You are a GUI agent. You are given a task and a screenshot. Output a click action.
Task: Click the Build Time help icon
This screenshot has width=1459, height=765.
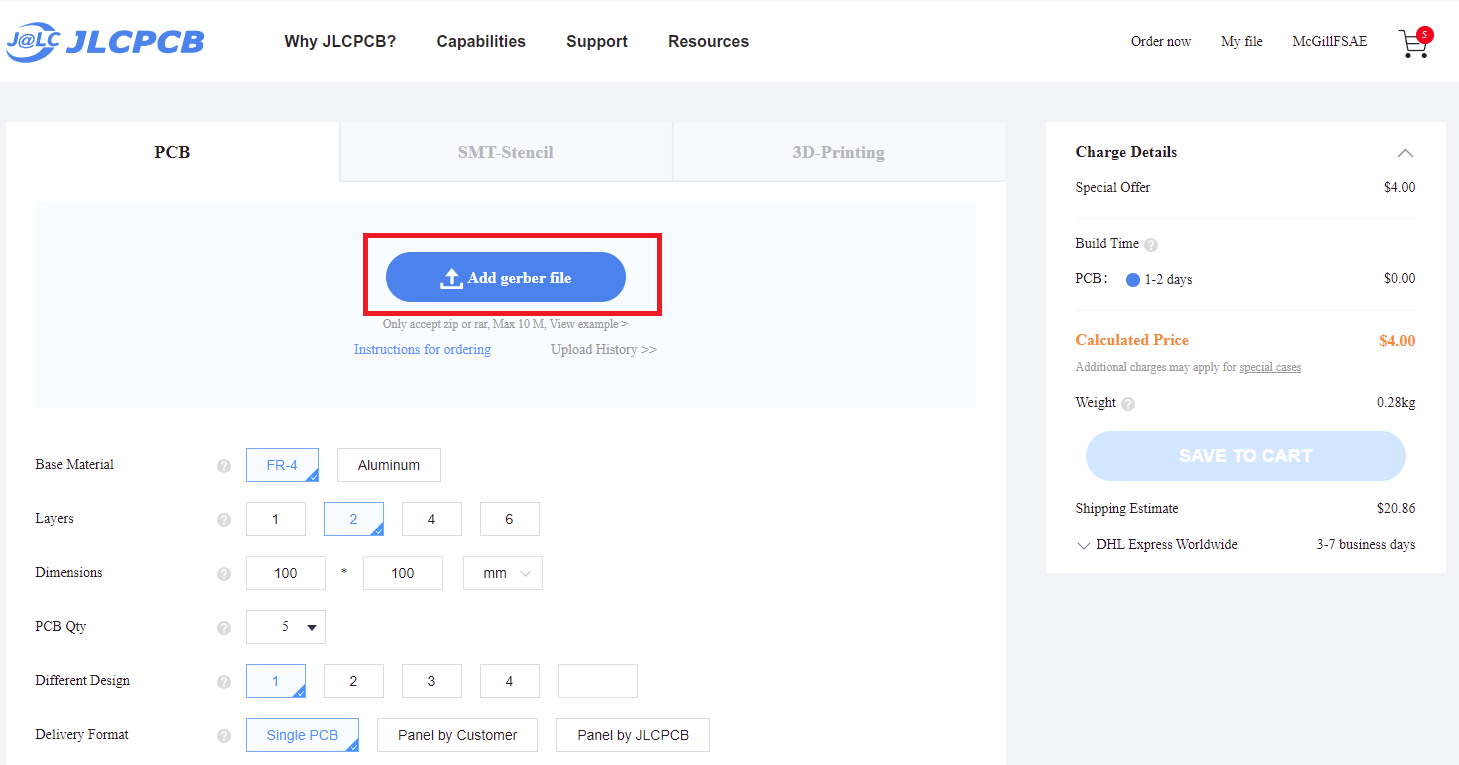[1151, 245]
